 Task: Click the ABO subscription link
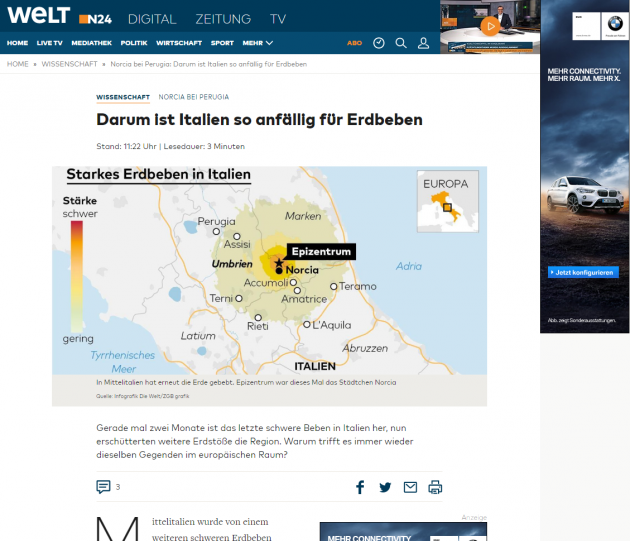click(x=354, y=43)
